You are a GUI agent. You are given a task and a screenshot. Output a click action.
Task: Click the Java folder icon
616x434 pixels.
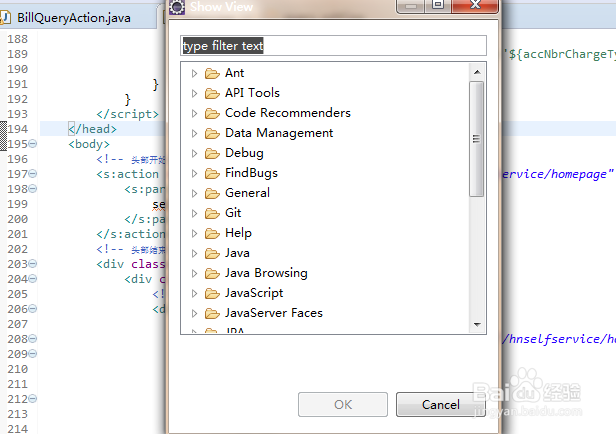pyautogui.click(x=212, y=253)
